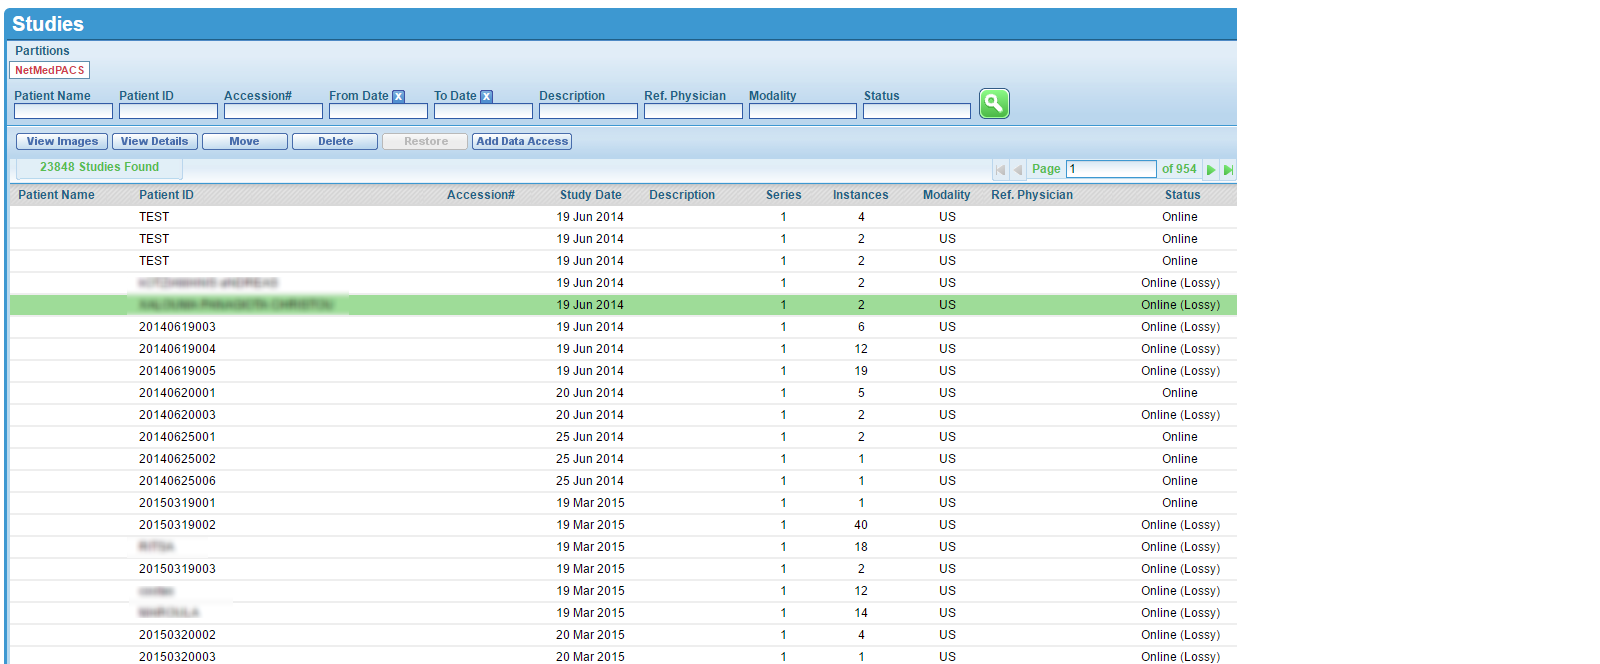Select the NetMedPACS partition tab
1600x664 pixels.
(50, 70)
